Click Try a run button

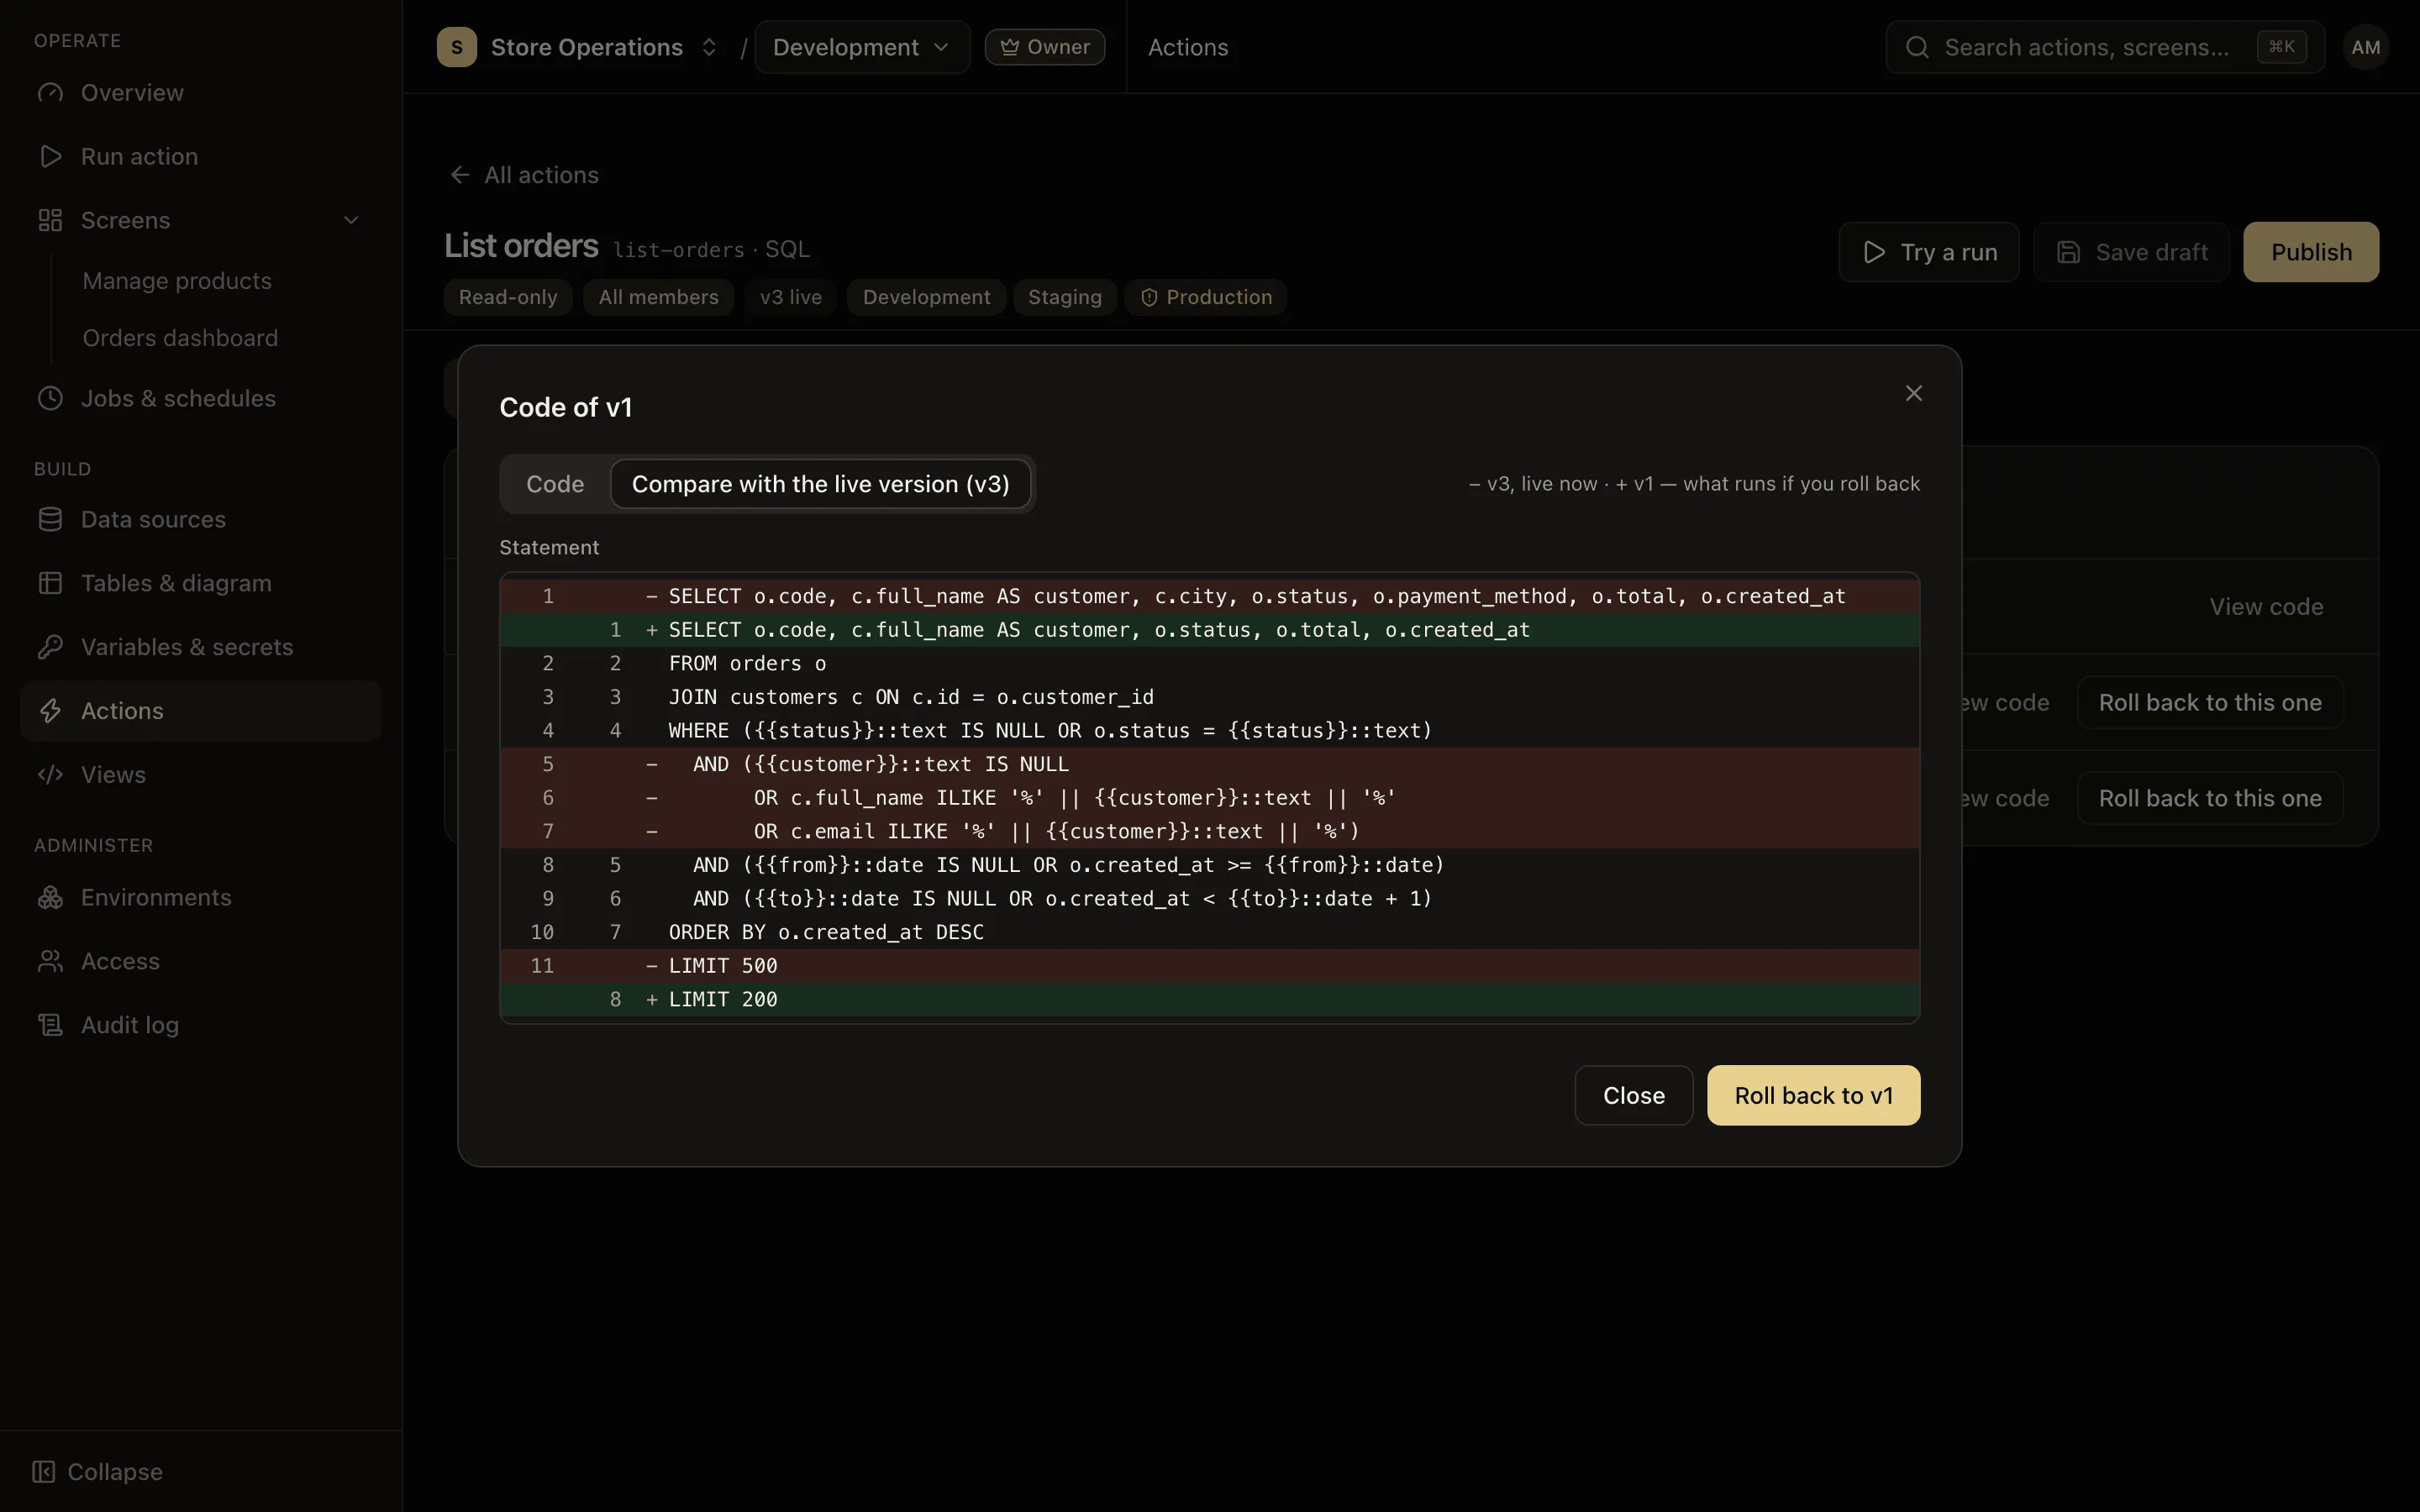coord(1928,252)
